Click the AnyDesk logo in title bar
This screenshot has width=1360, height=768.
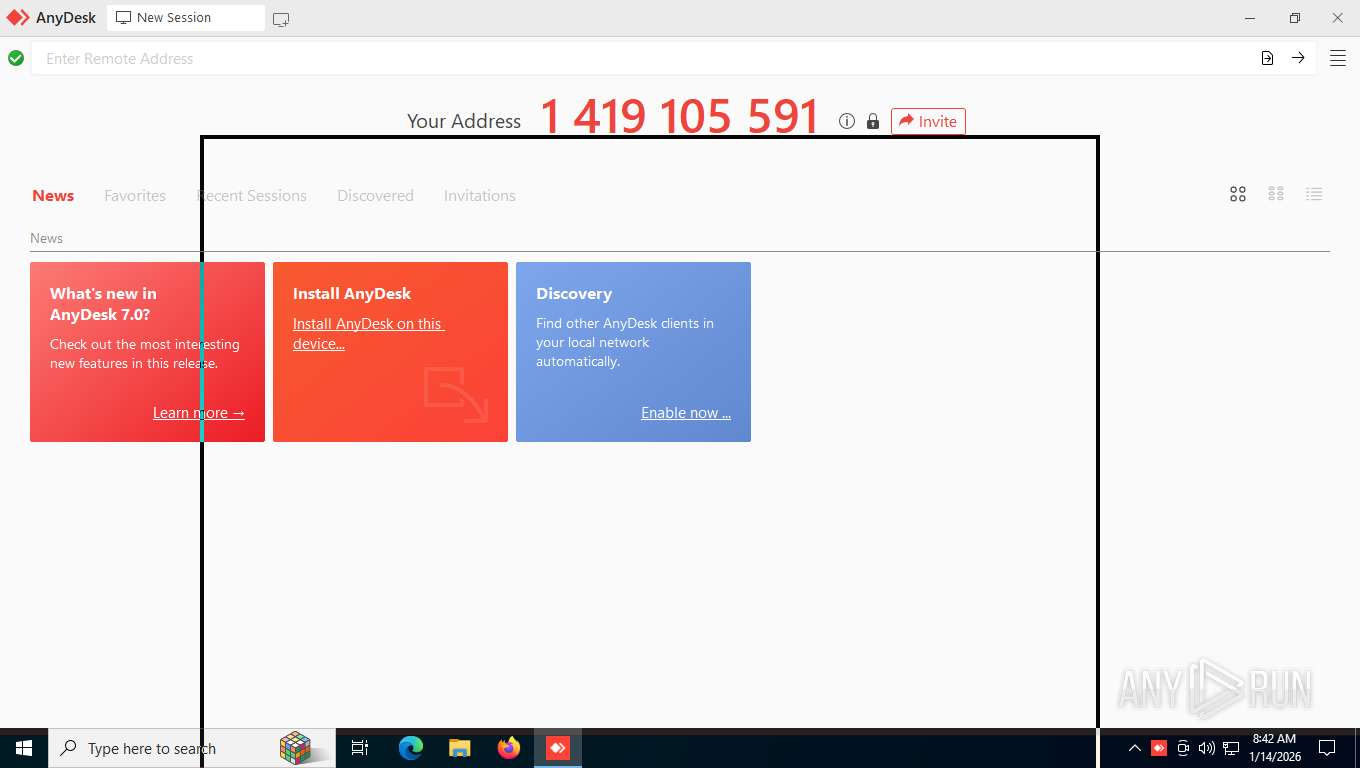tap(18, 18)
